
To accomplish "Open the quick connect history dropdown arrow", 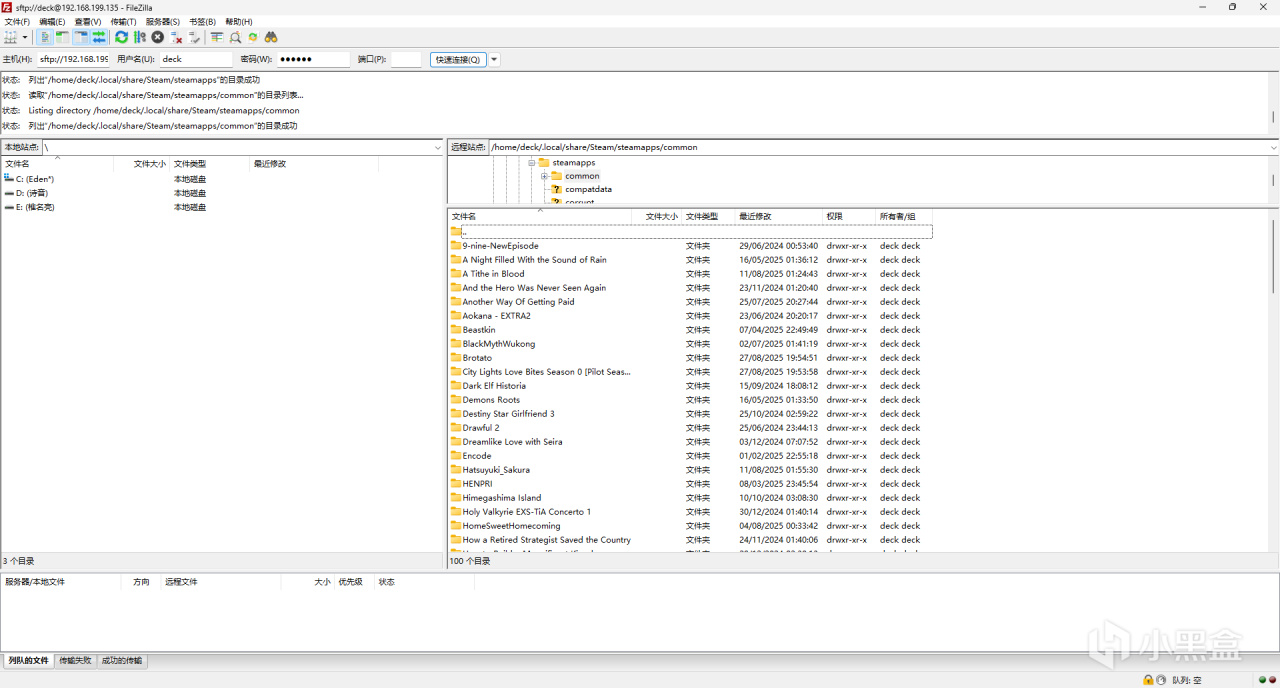I will (x=494, y=60).
